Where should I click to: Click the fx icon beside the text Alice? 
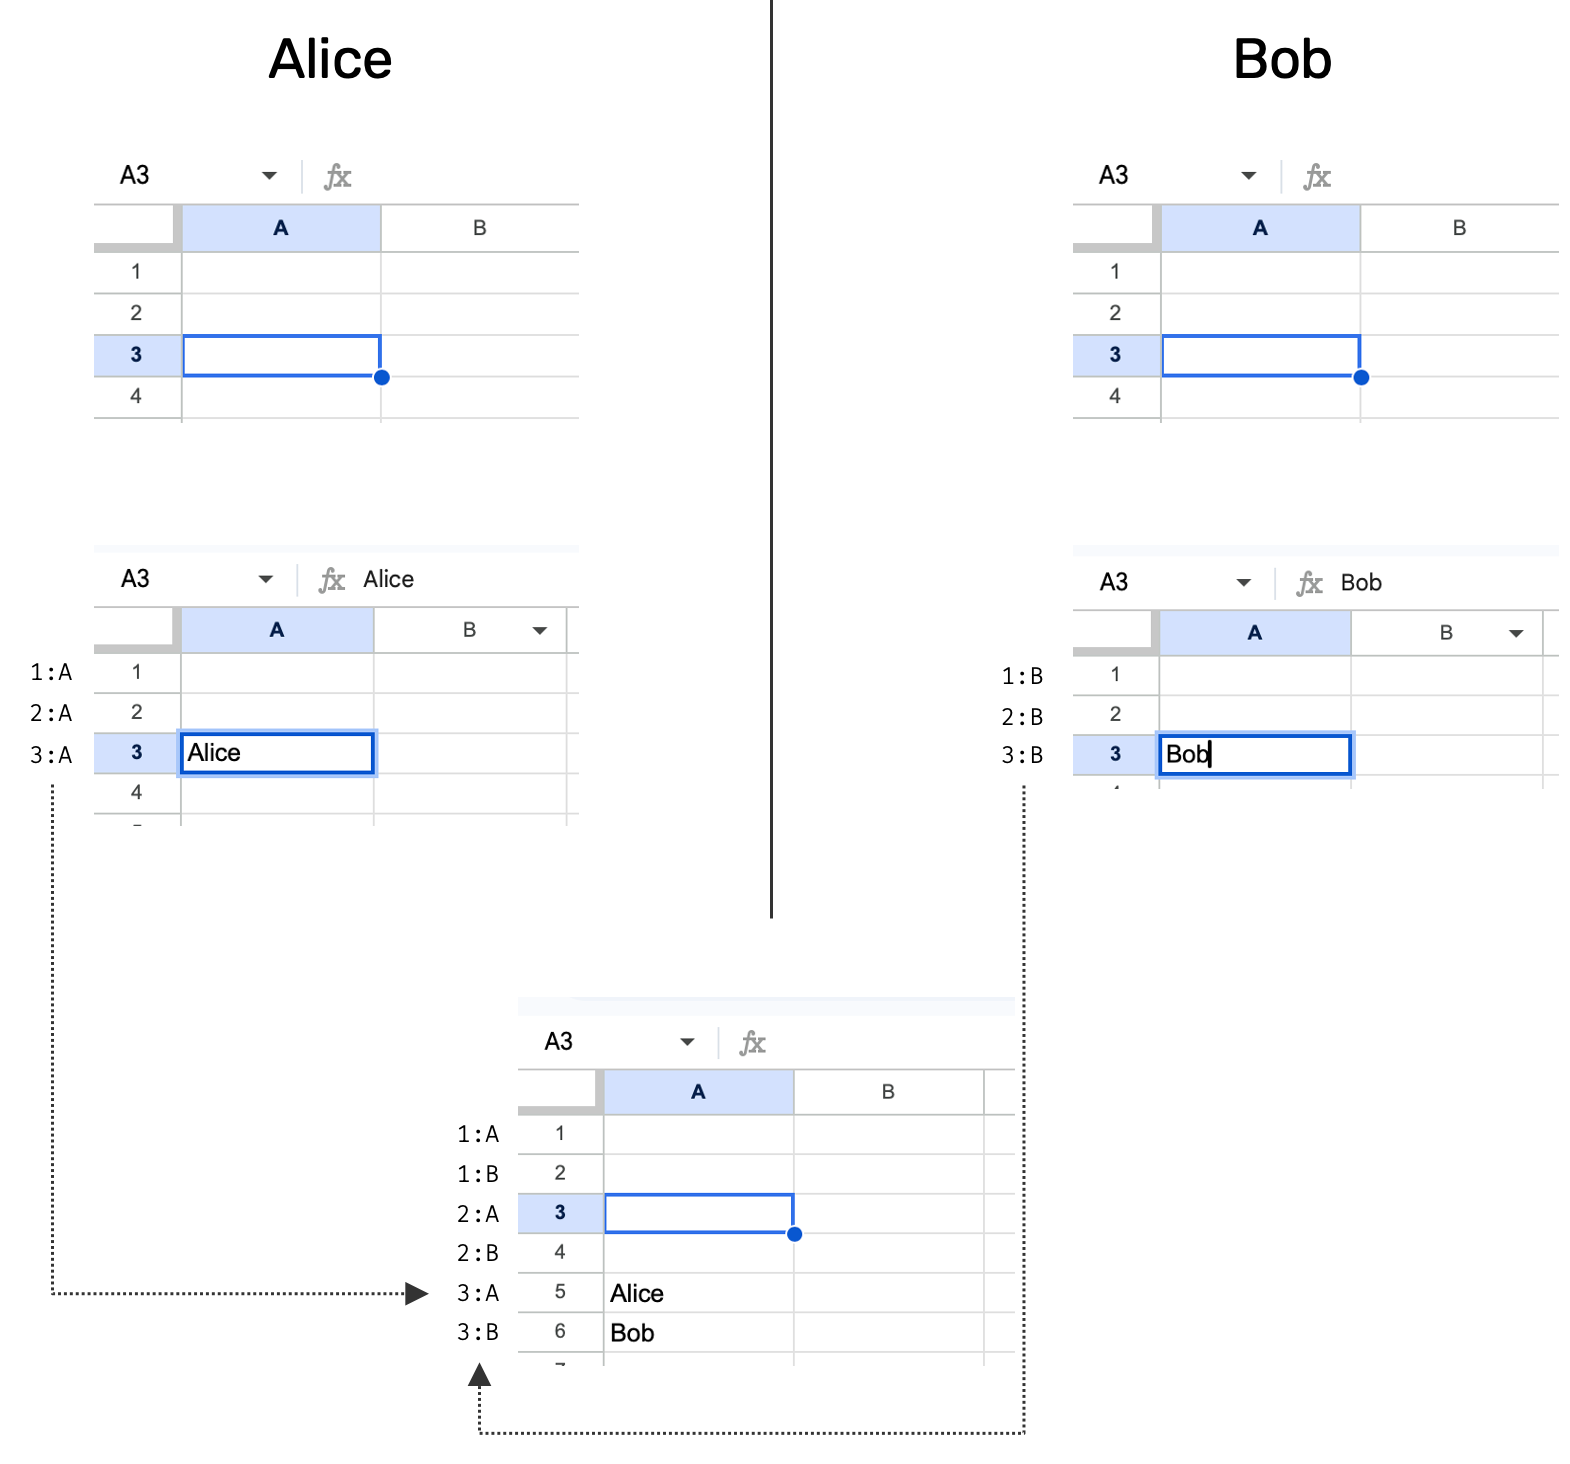332,580
